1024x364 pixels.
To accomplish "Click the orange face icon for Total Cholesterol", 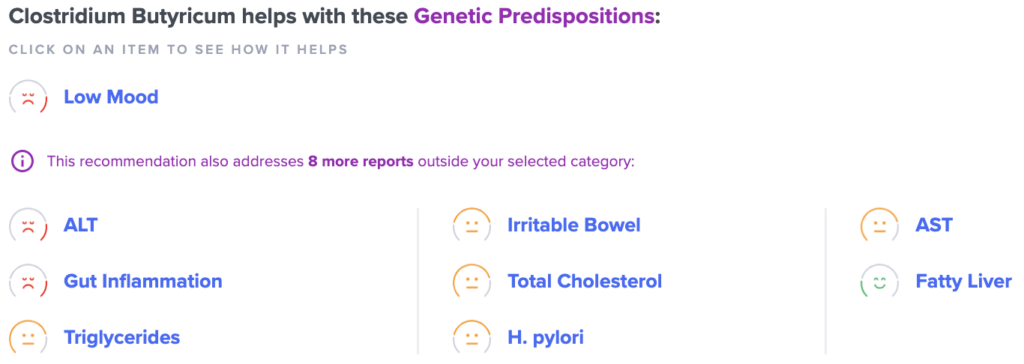I will pyautogui.click(x=472, y=282).
